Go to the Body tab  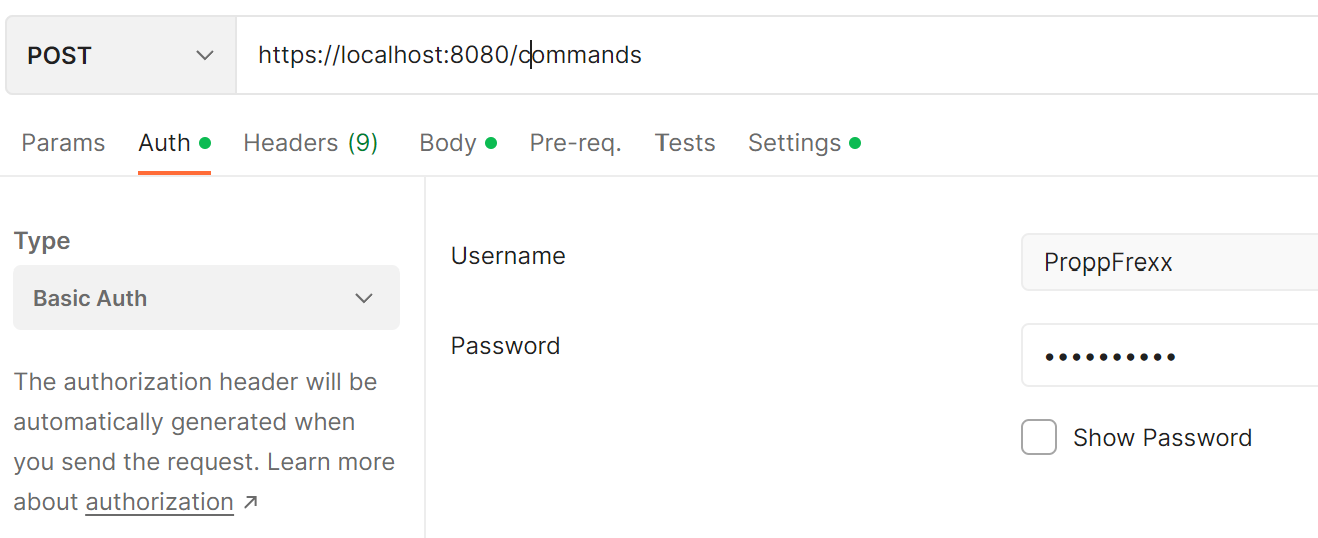(x=447, y=143)
